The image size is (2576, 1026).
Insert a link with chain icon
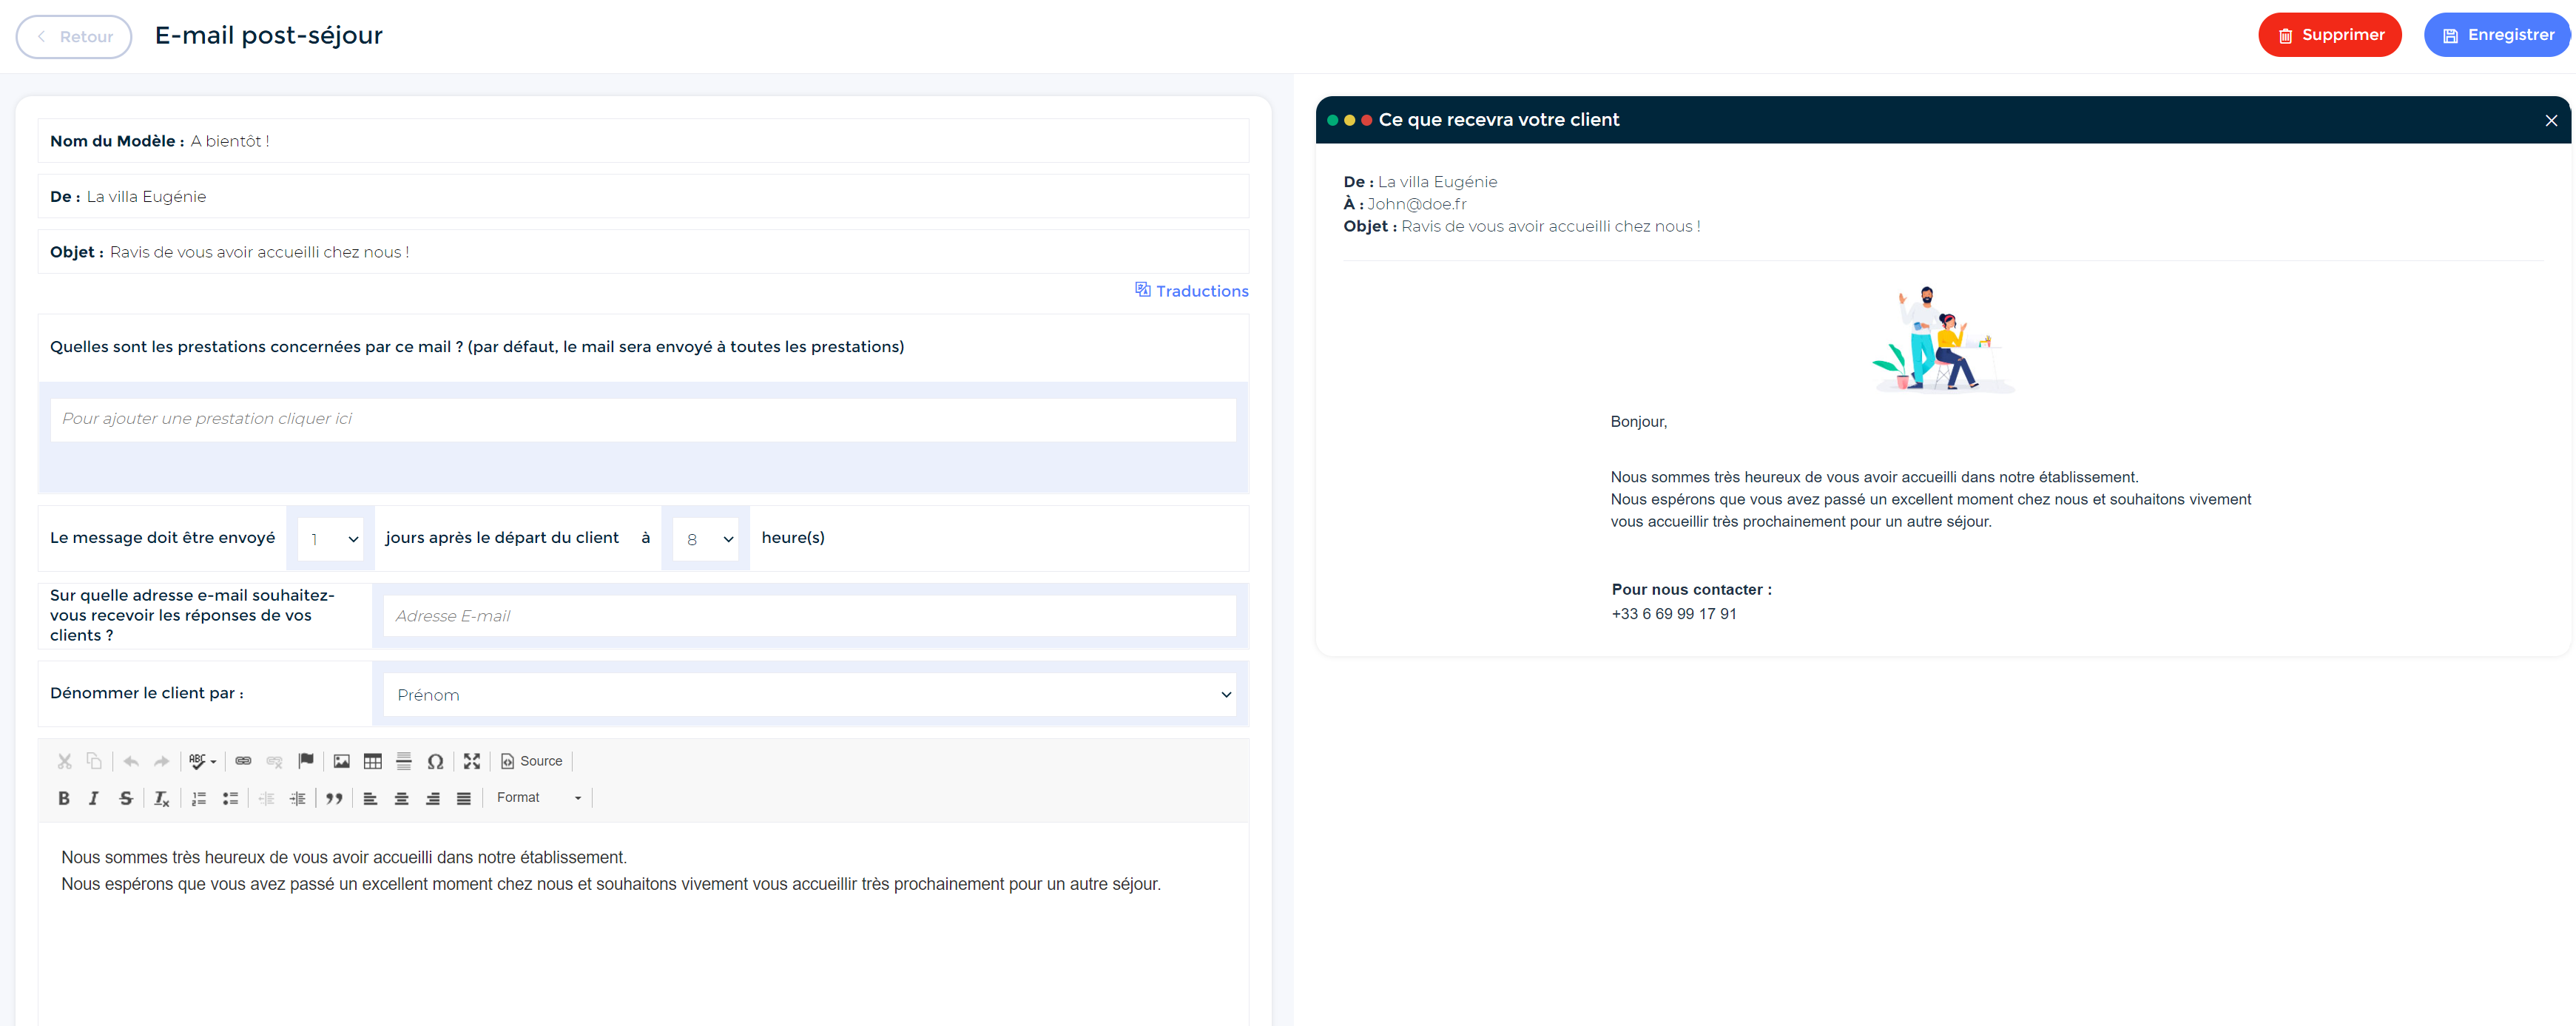click(243, 761)
